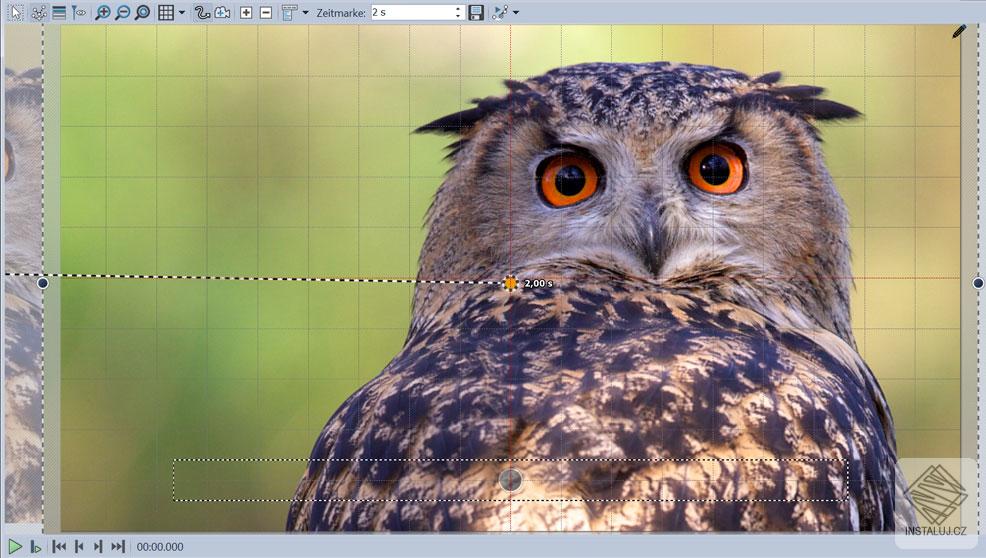Select the orange 2,00 s path marker
This screenshot has height=558, width=986.
pos(510,283)
